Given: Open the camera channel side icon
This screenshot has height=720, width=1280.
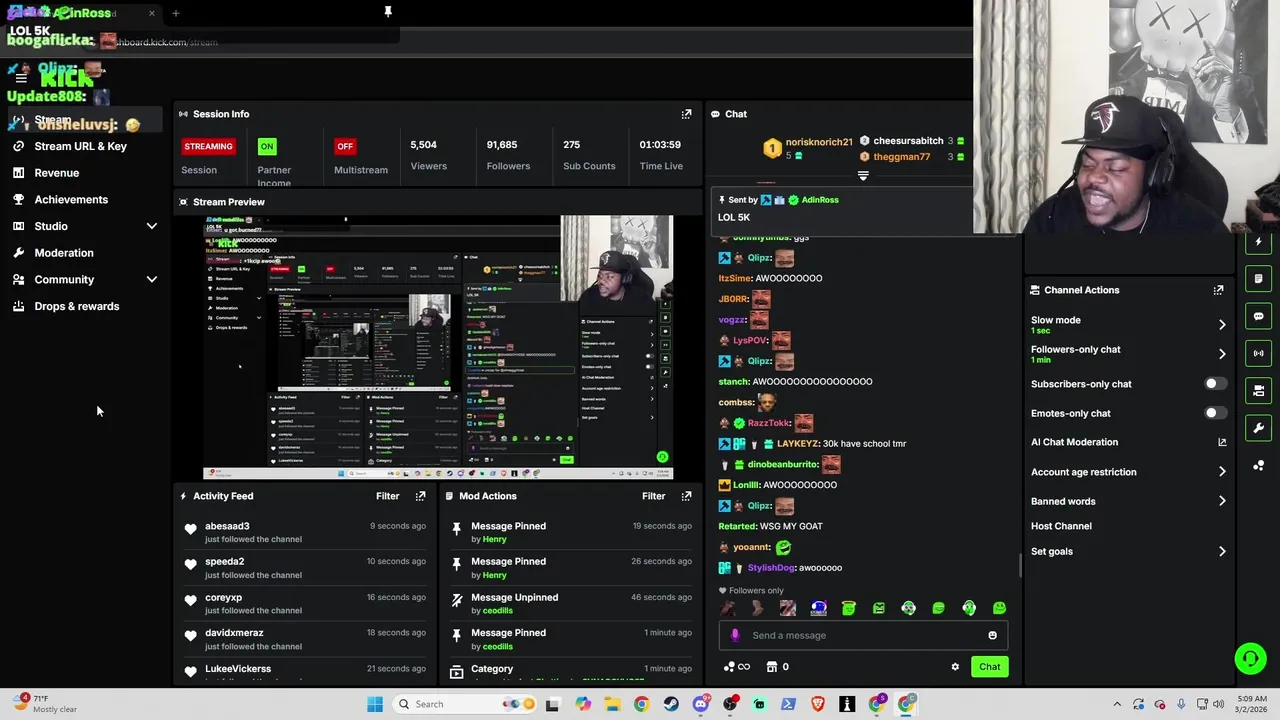Looking at the screenshot, I should [x=1258, y=390].
